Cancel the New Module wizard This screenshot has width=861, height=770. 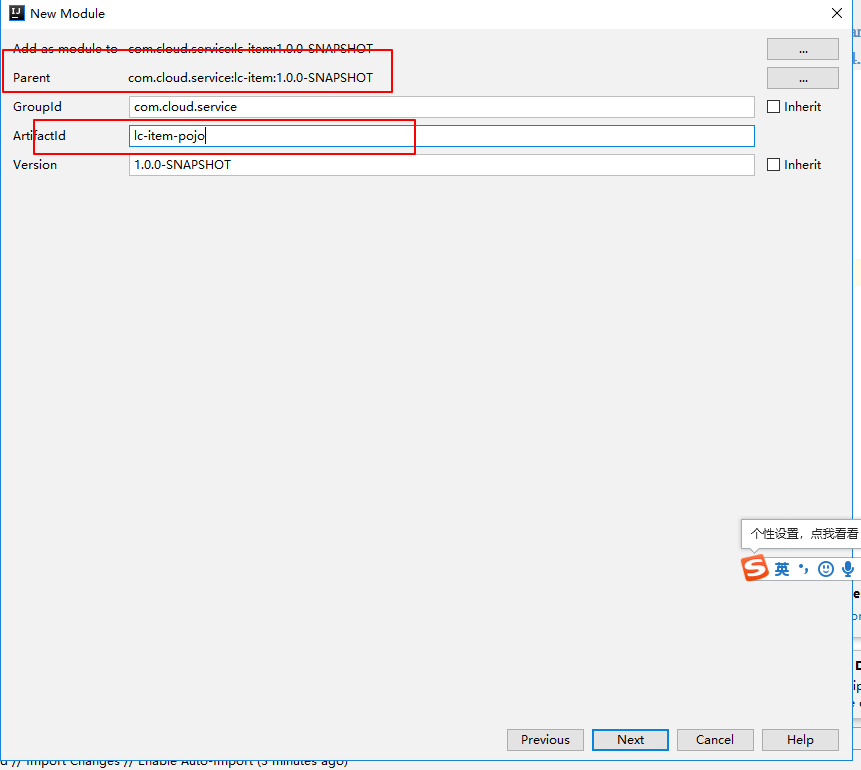point(715,739)
